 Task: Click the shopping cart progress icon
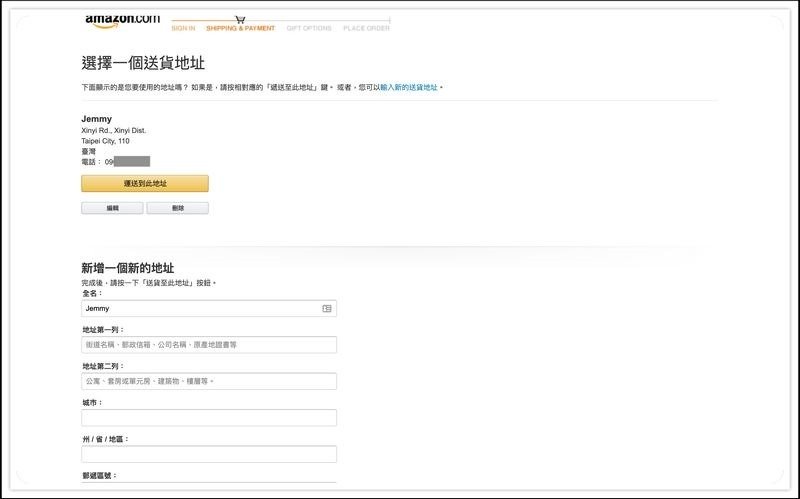(240, 20)
